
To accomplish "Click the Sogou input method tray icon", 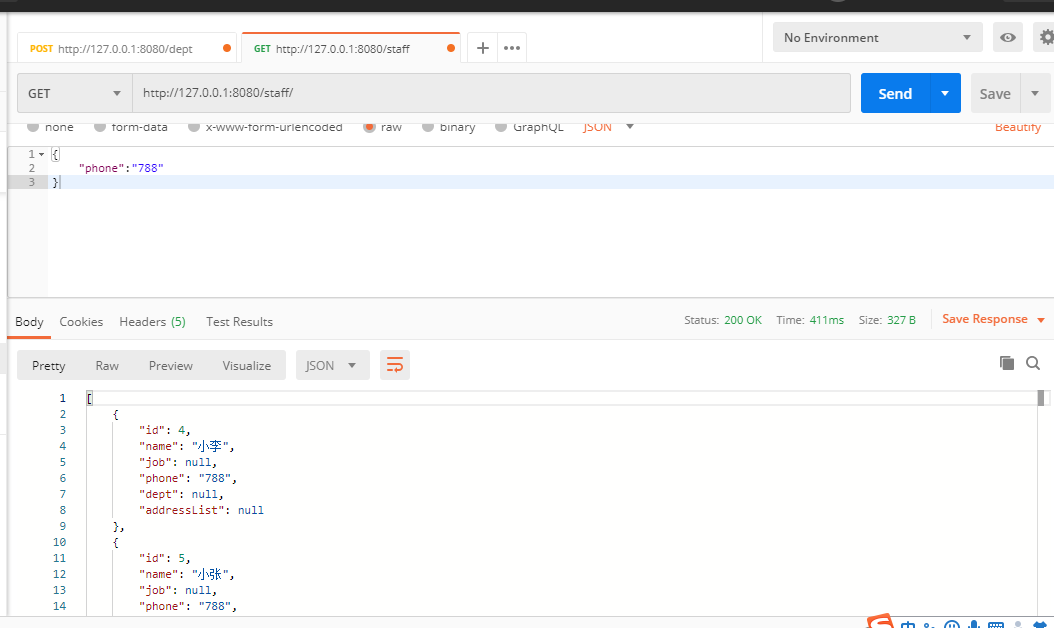I will click(880, 621).
